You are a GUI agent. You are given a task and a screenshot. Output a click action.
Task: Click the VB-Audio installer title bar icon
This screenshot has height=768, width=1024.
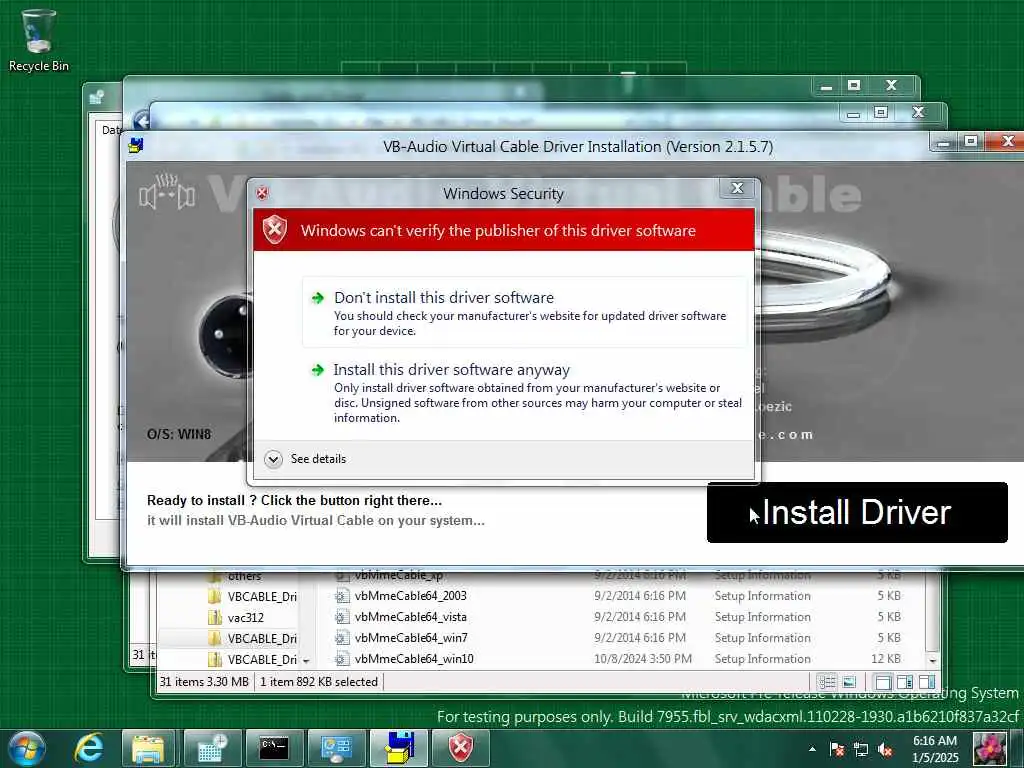(x=136, y=145)
